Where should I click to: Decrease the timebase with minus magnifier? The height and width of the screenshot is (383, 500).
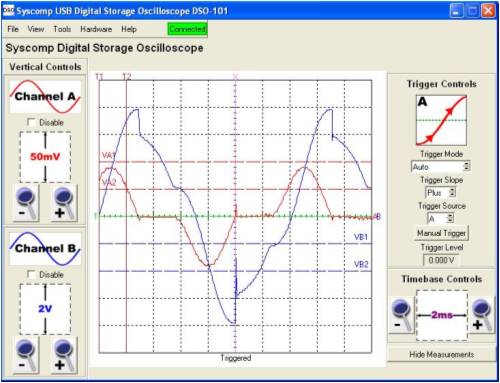[x=402, y=315]
